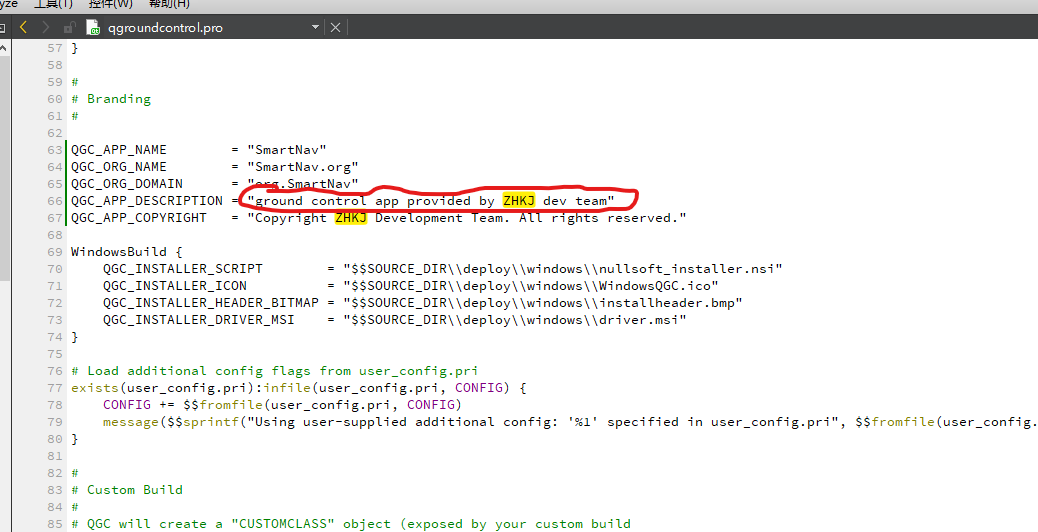Click line number 62 in the gutter
1038x532 pixels.
(55, 132)
